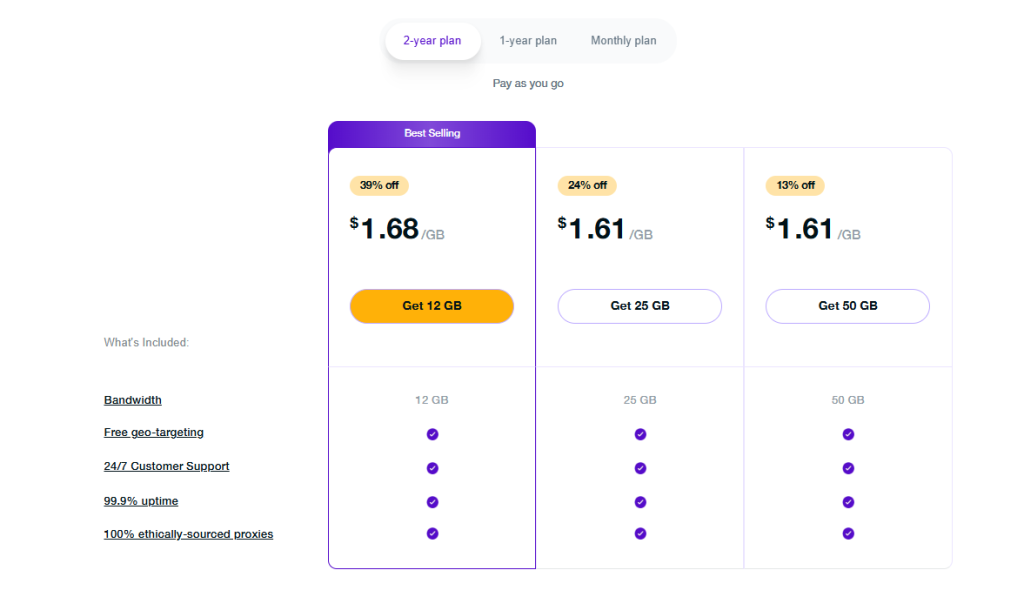Image resolution: width=1024 pixels, height=597 pixels.
Task: Select the 1-year plan tab
Action: (528, 41)
